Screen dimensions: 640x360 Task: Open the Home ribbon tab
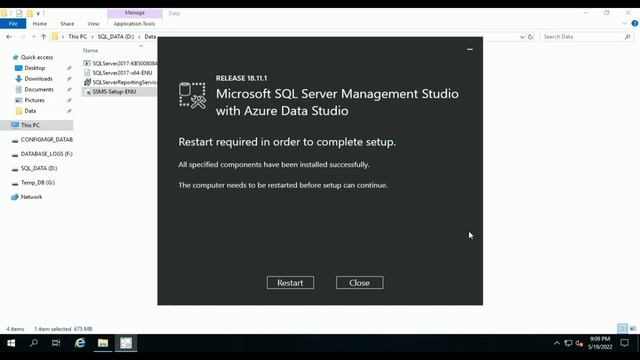tap(40, 24)
